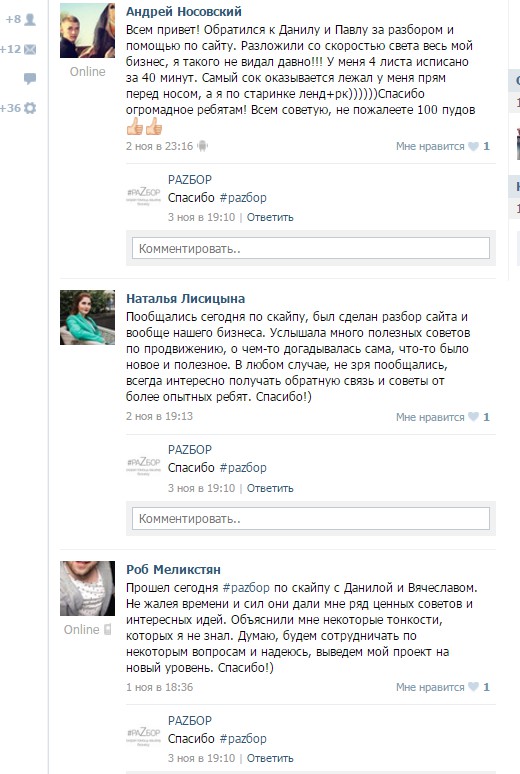The width and height of the screenshot is (520, 774).
Task: Like Андрей Носовский's post with the heart icon
Action: [473, 146]
